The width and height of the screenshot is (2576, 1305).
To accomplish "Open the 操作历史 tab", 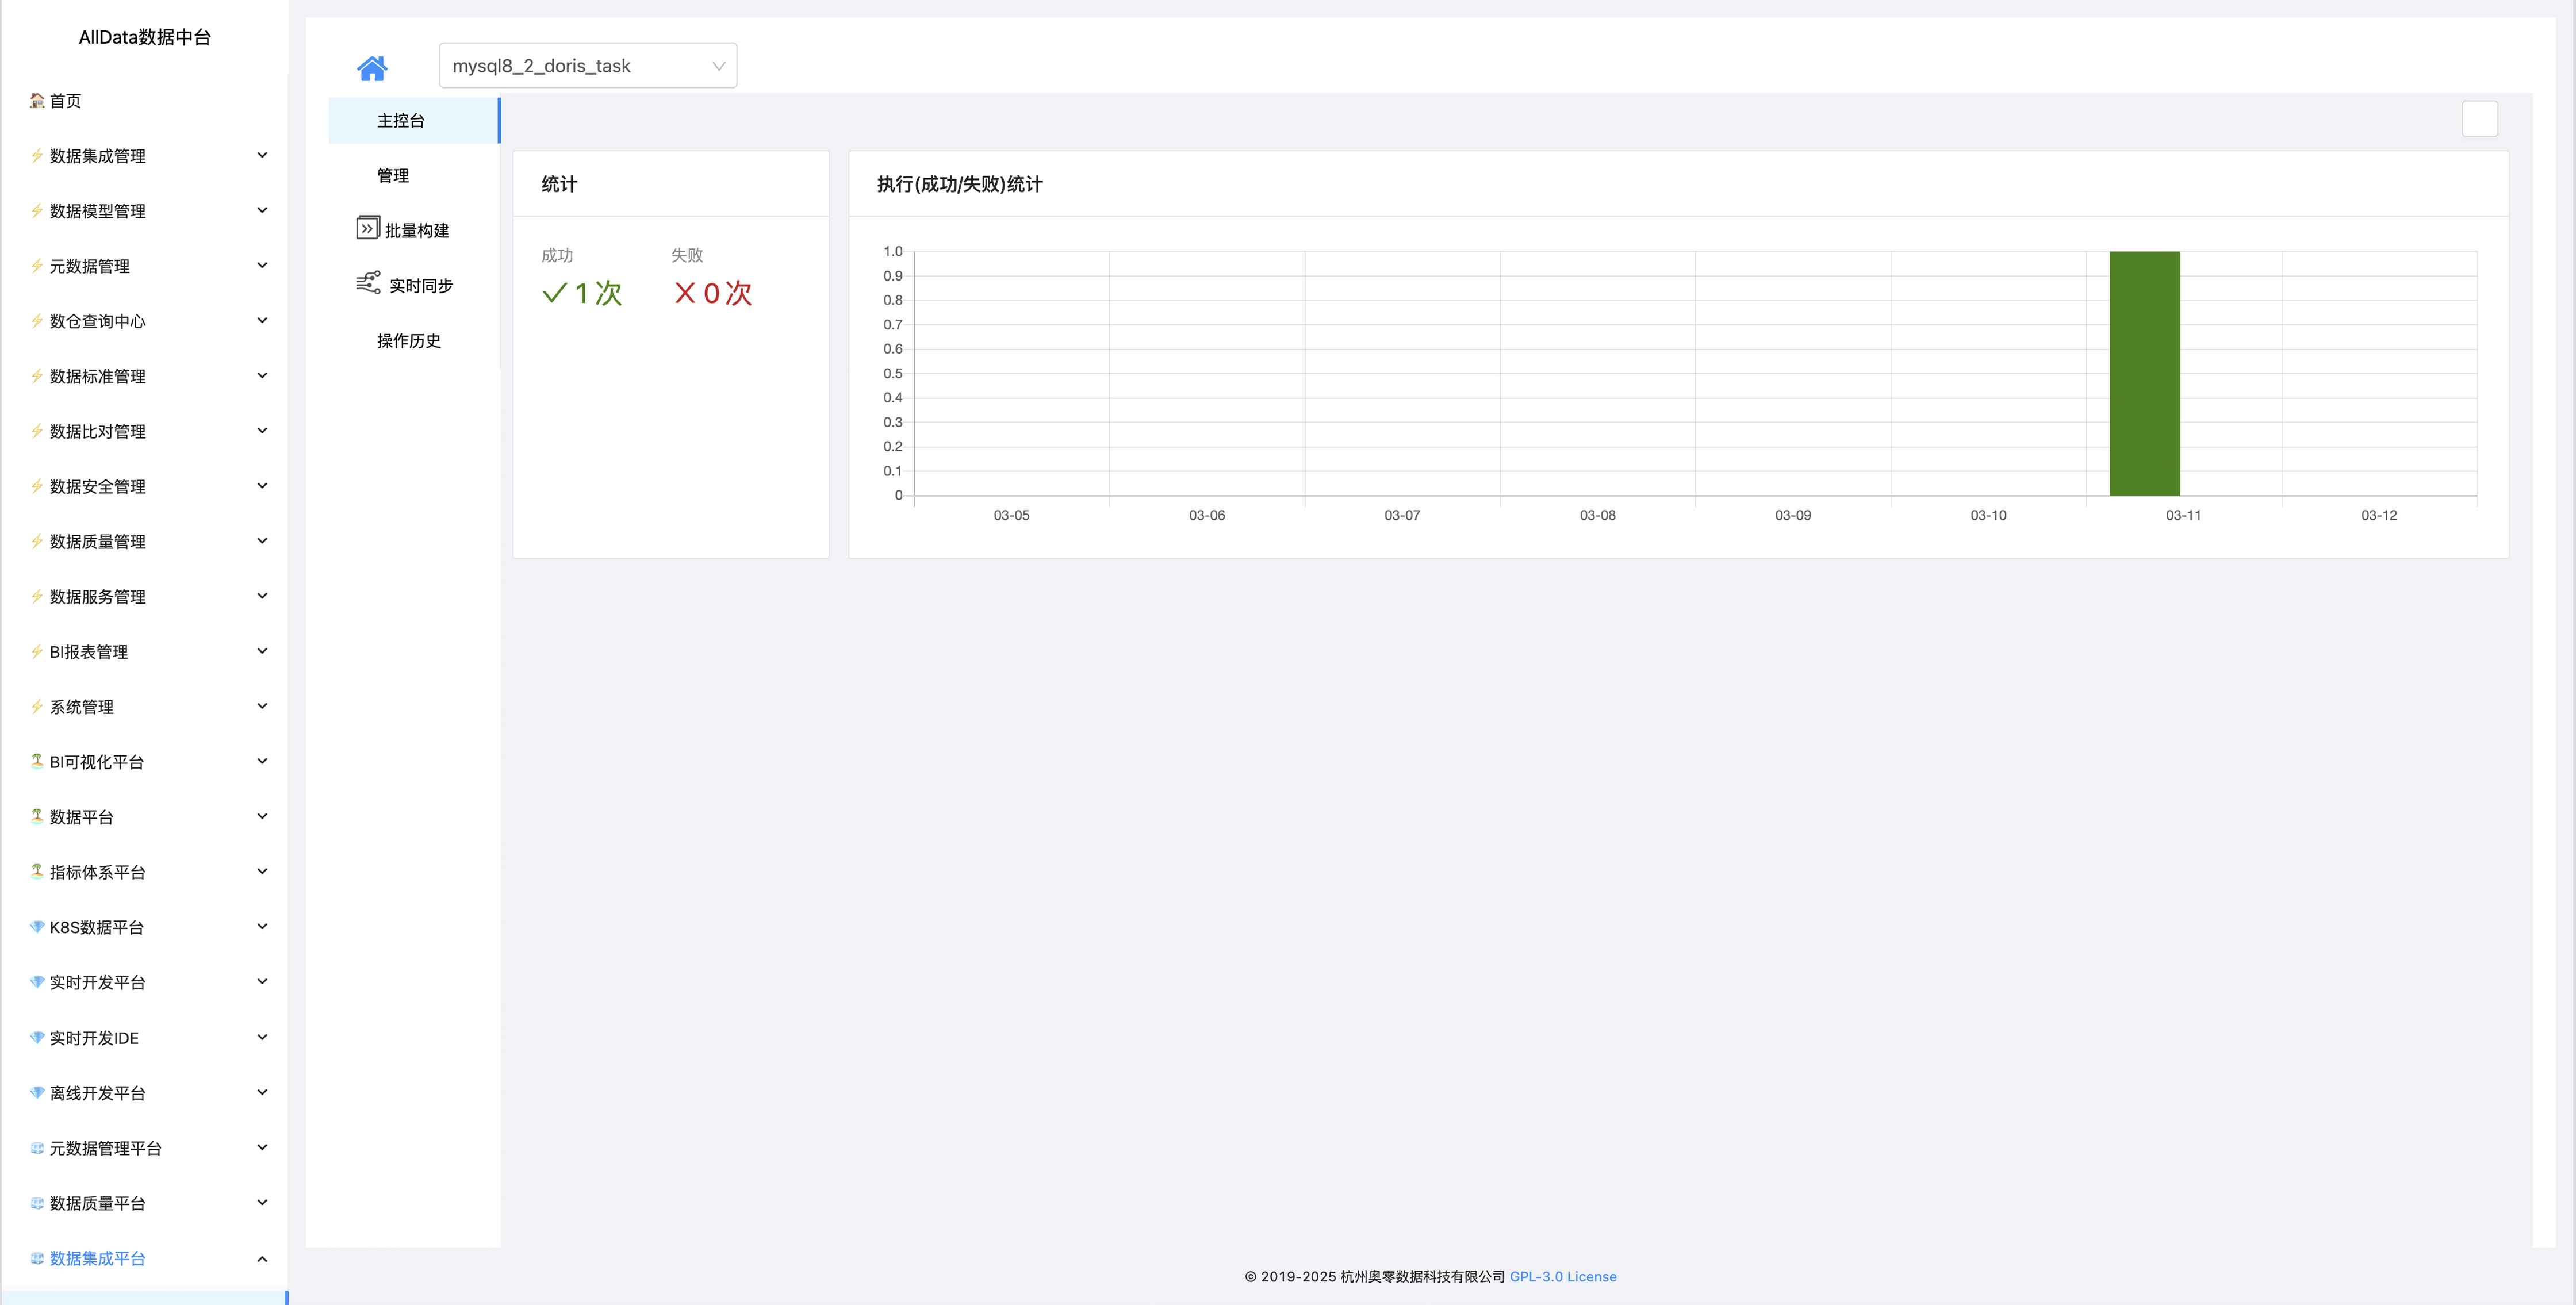I will click(x=408, y=340).
